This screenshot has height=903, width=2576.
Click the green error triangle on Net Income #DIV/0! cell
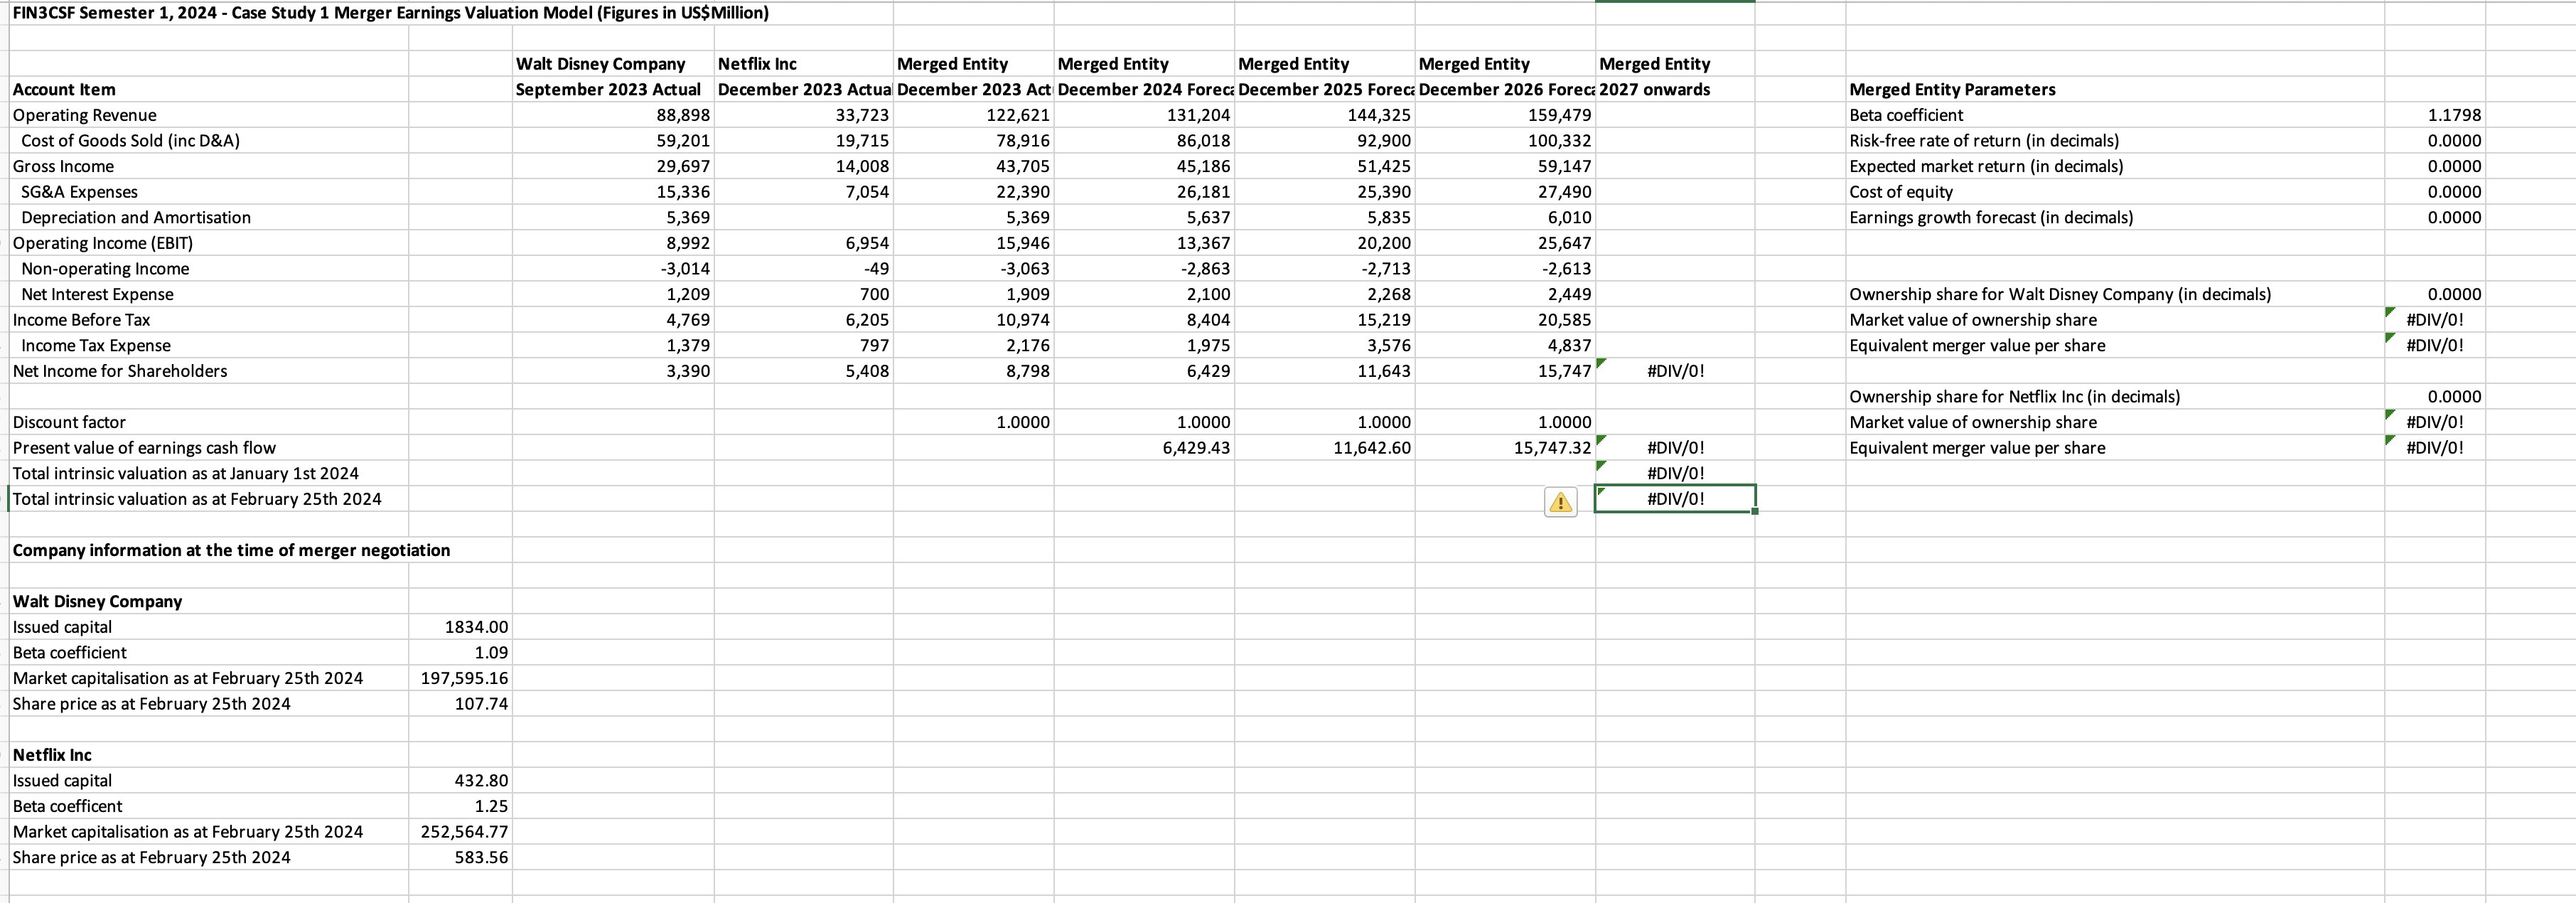pyautogui.click(x=1600, y=362)
